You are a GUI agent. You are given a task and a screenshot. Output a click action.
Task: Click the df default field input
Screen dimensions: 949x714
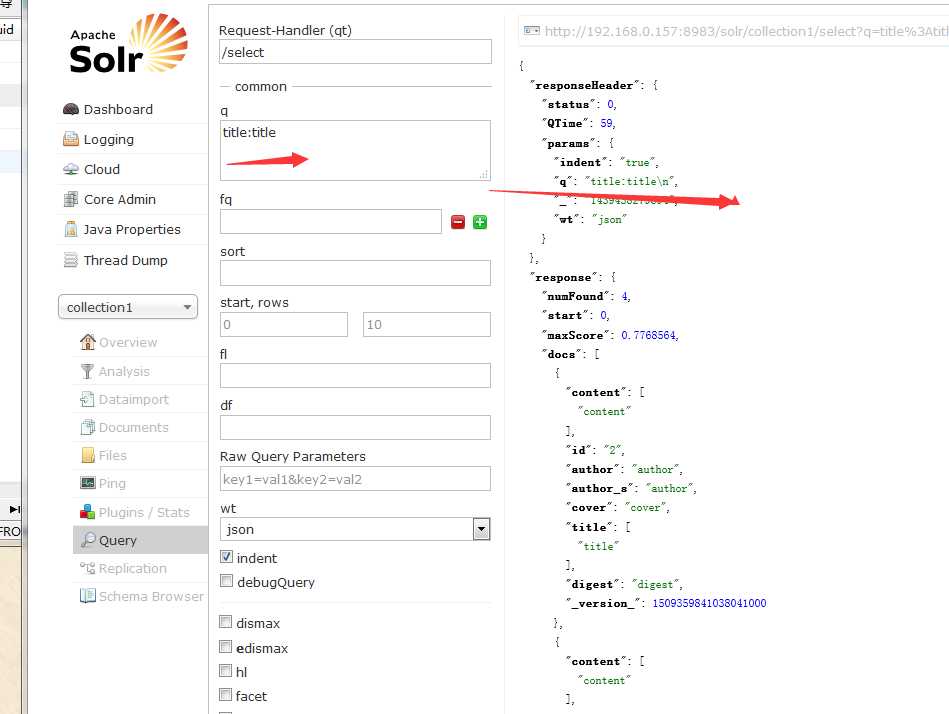tap(355, 427)
